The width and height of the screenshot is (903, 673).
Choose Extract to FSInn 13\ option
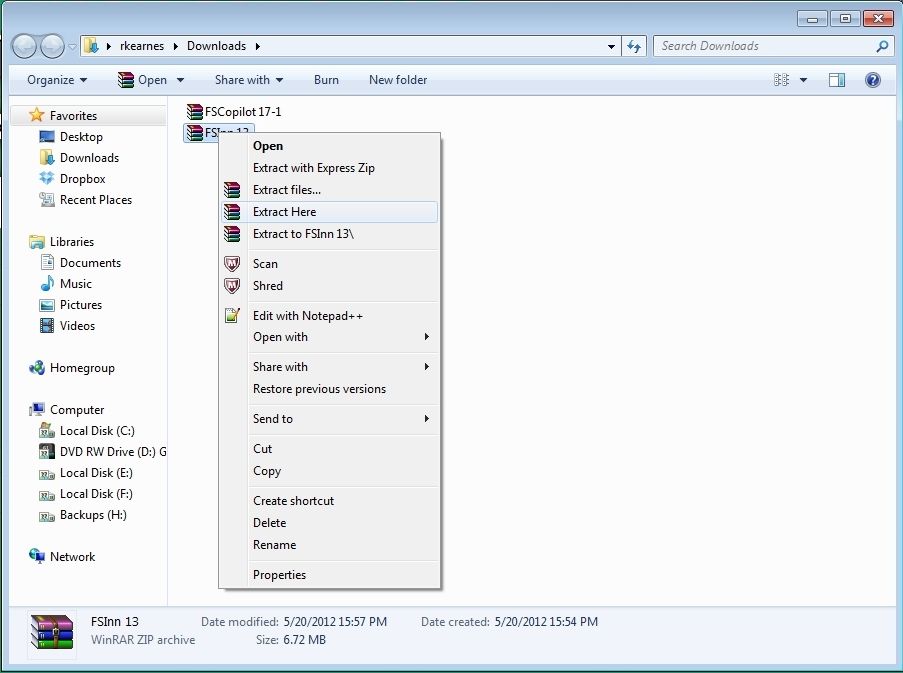[330, 234]
